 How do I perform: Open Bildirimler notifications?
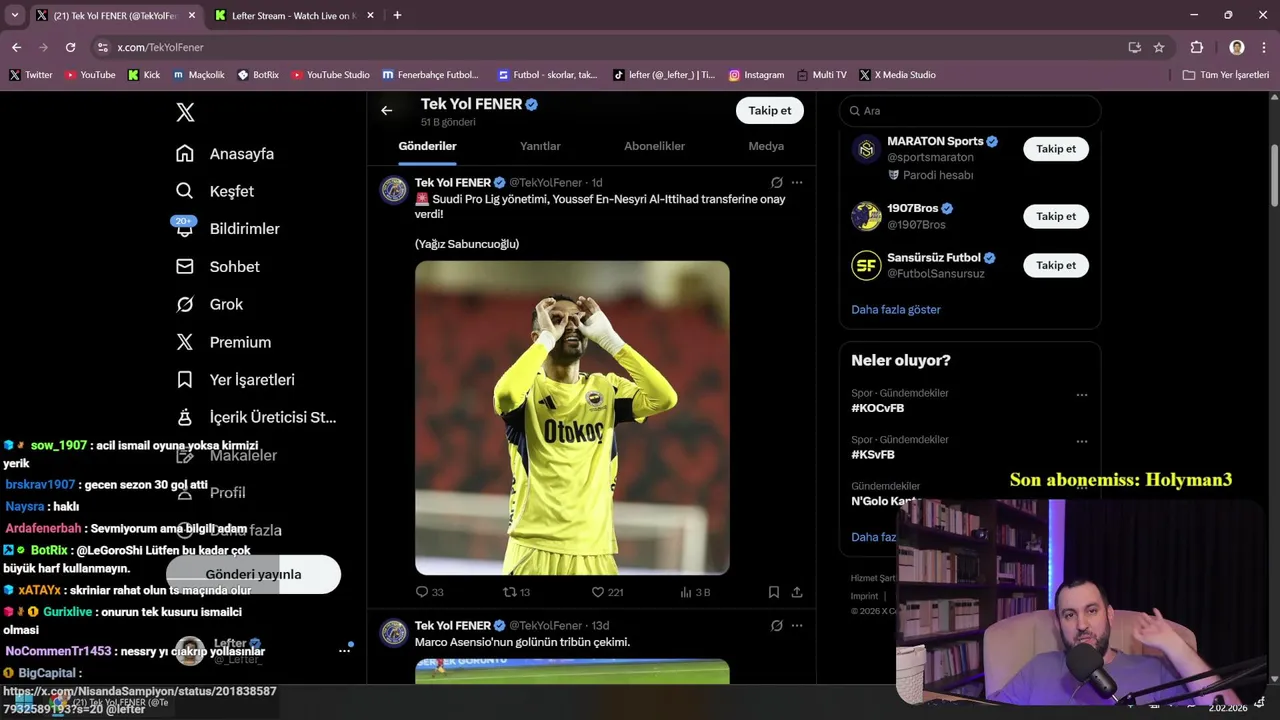[228, 229]
